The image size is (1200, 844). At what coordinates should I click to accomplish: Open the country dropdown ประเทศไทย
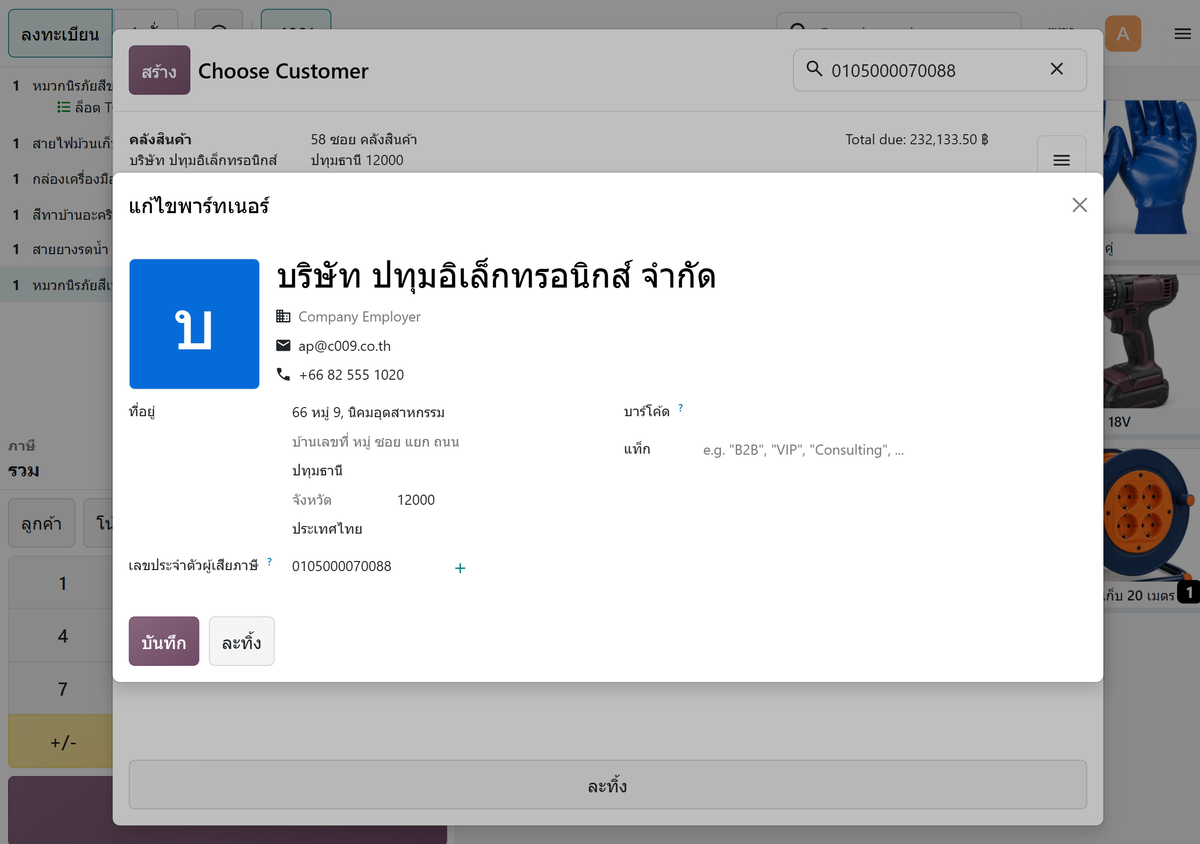440,528
